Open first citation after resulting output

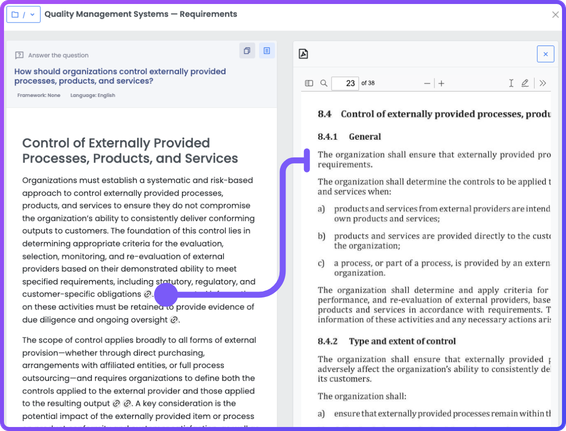click(x=116, y=404)
